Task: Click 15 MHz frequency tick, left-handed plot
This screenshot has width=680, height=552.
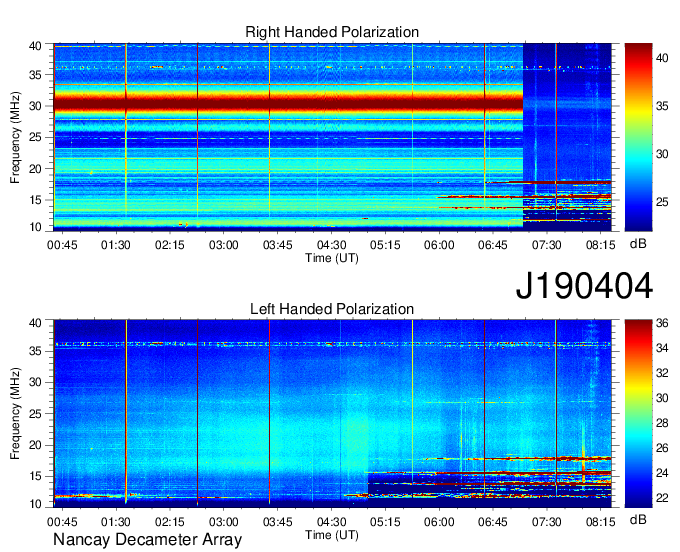Action: pos(36,477)
